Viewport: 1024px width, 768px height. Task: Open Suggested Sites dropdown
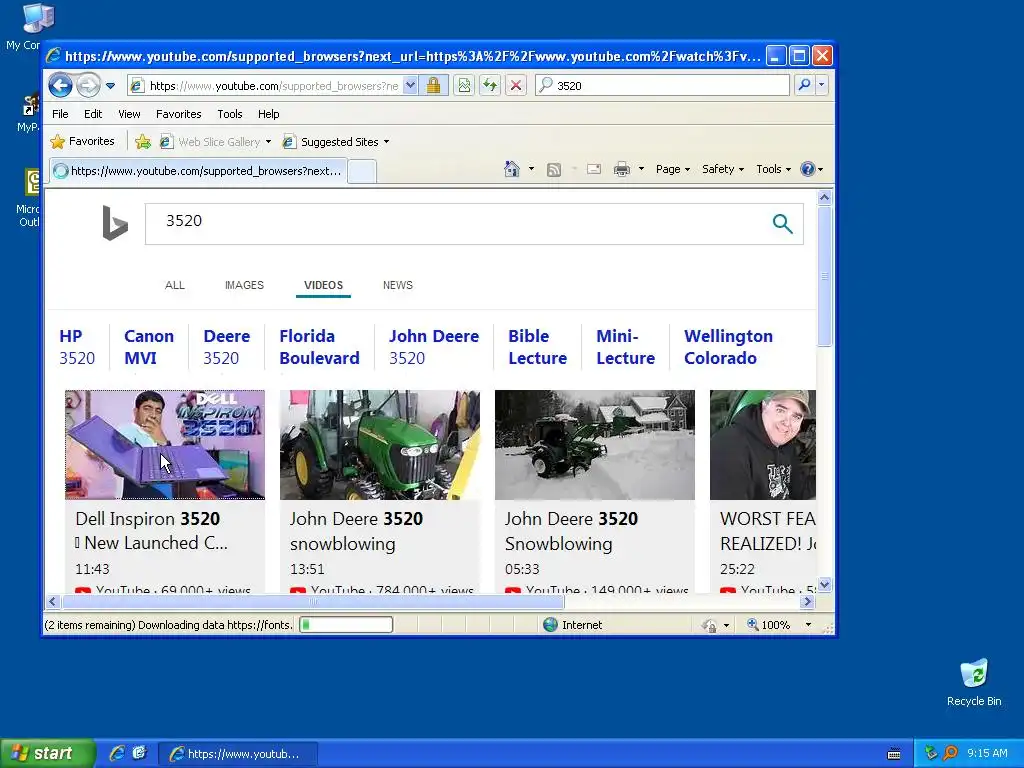tap(336, 142)
